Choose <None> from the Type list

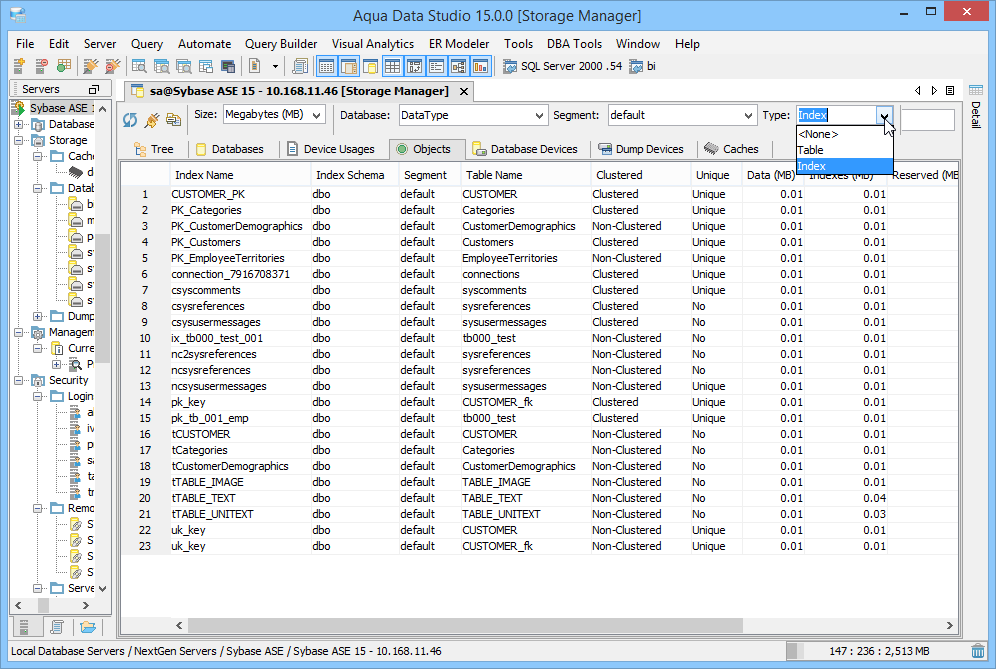844,134
